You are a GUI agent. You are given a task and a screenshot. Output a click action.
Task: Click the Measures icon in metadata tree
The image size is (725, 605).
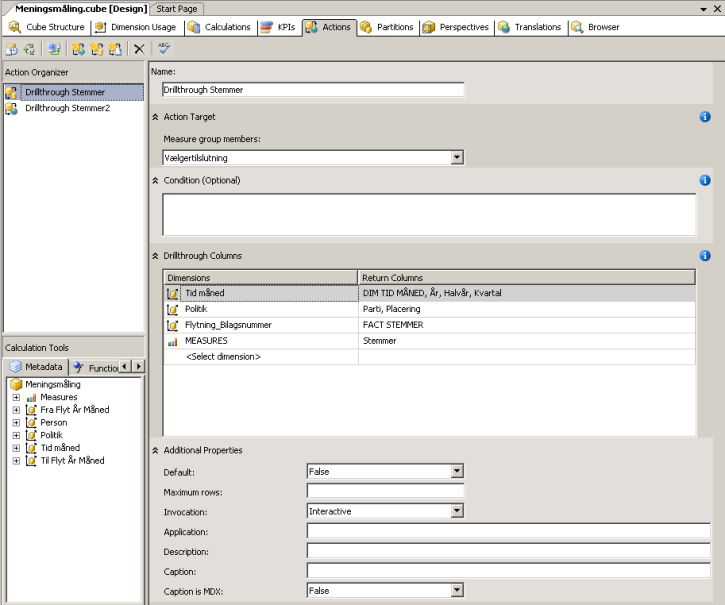[x=31, y=397]
